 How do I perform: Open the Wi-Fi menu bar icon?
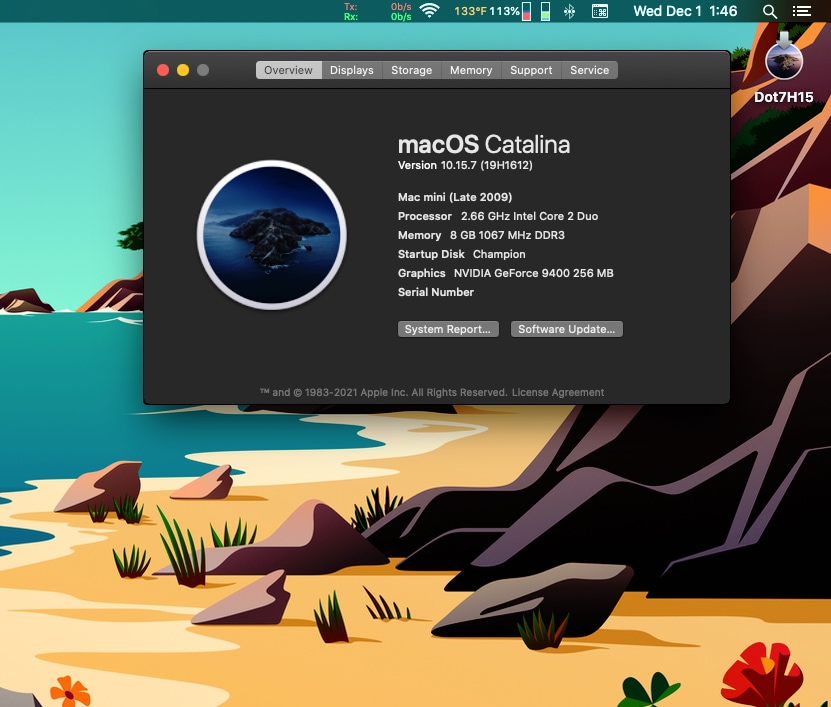coord(429,11)
